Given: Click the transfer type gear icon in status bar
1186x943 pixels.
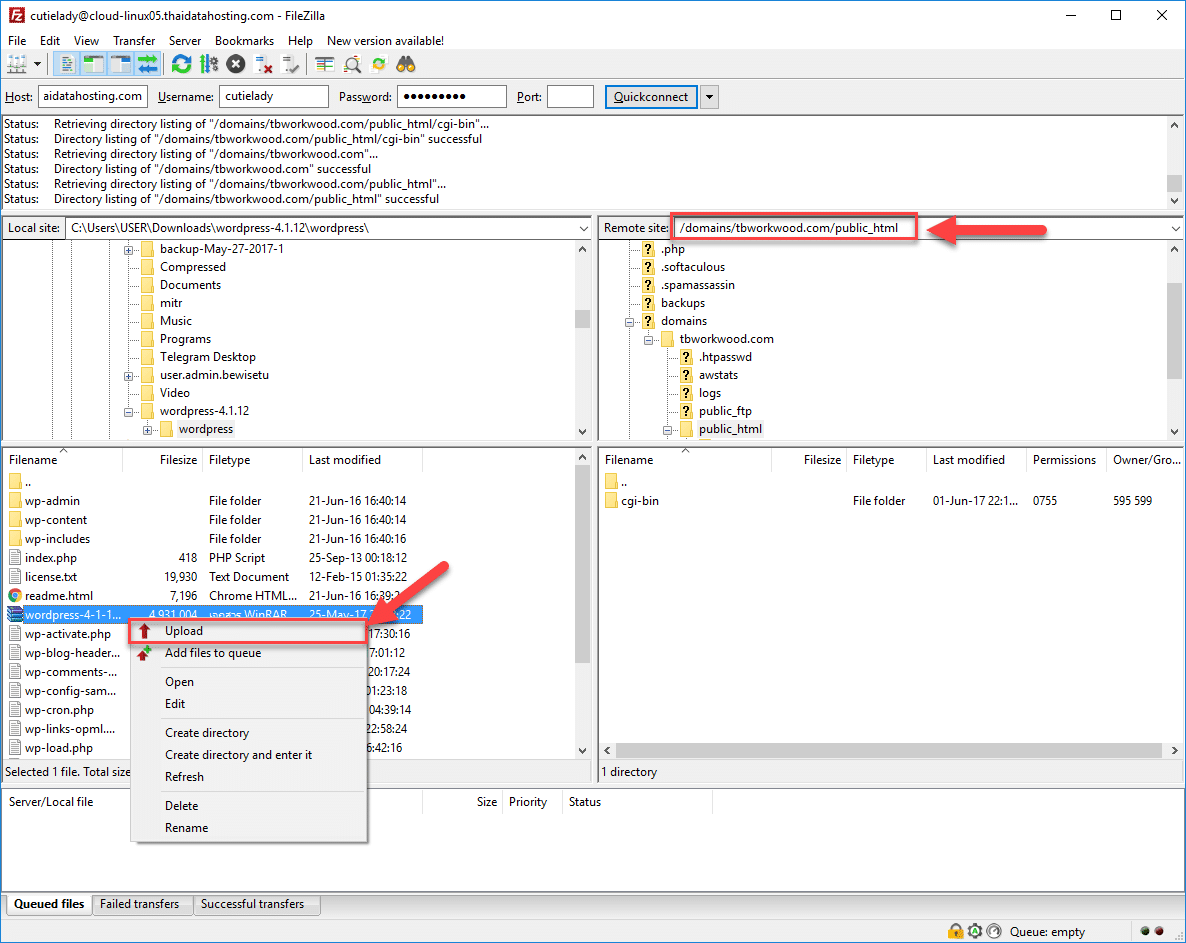Looking at the screenshot, I should click(975, 931).
